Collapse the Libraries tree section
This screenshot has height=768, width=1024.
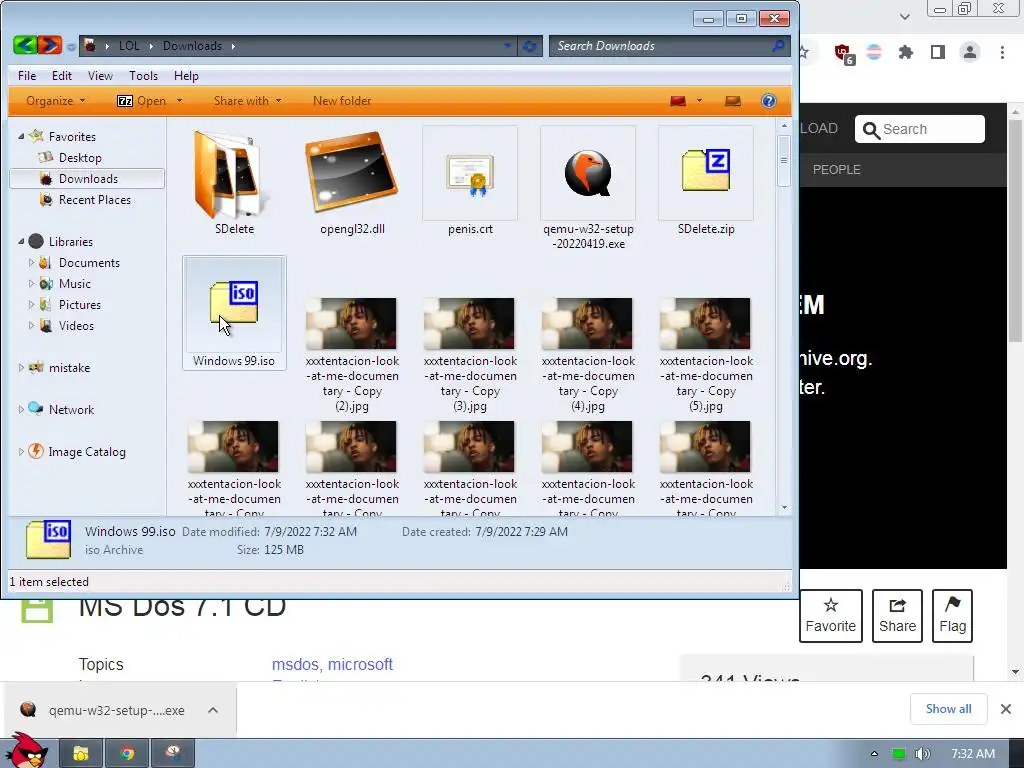[21, 242]
